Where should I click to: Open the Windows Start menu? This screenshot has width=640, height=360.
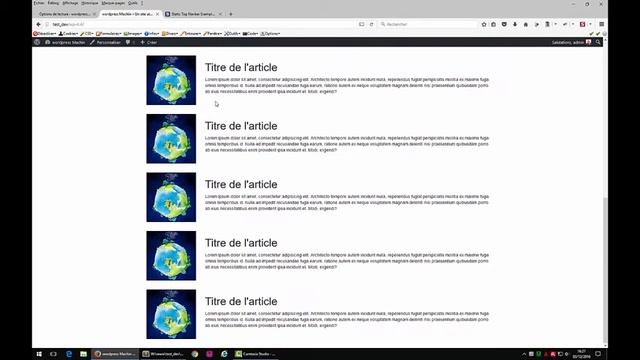(39, 354)
